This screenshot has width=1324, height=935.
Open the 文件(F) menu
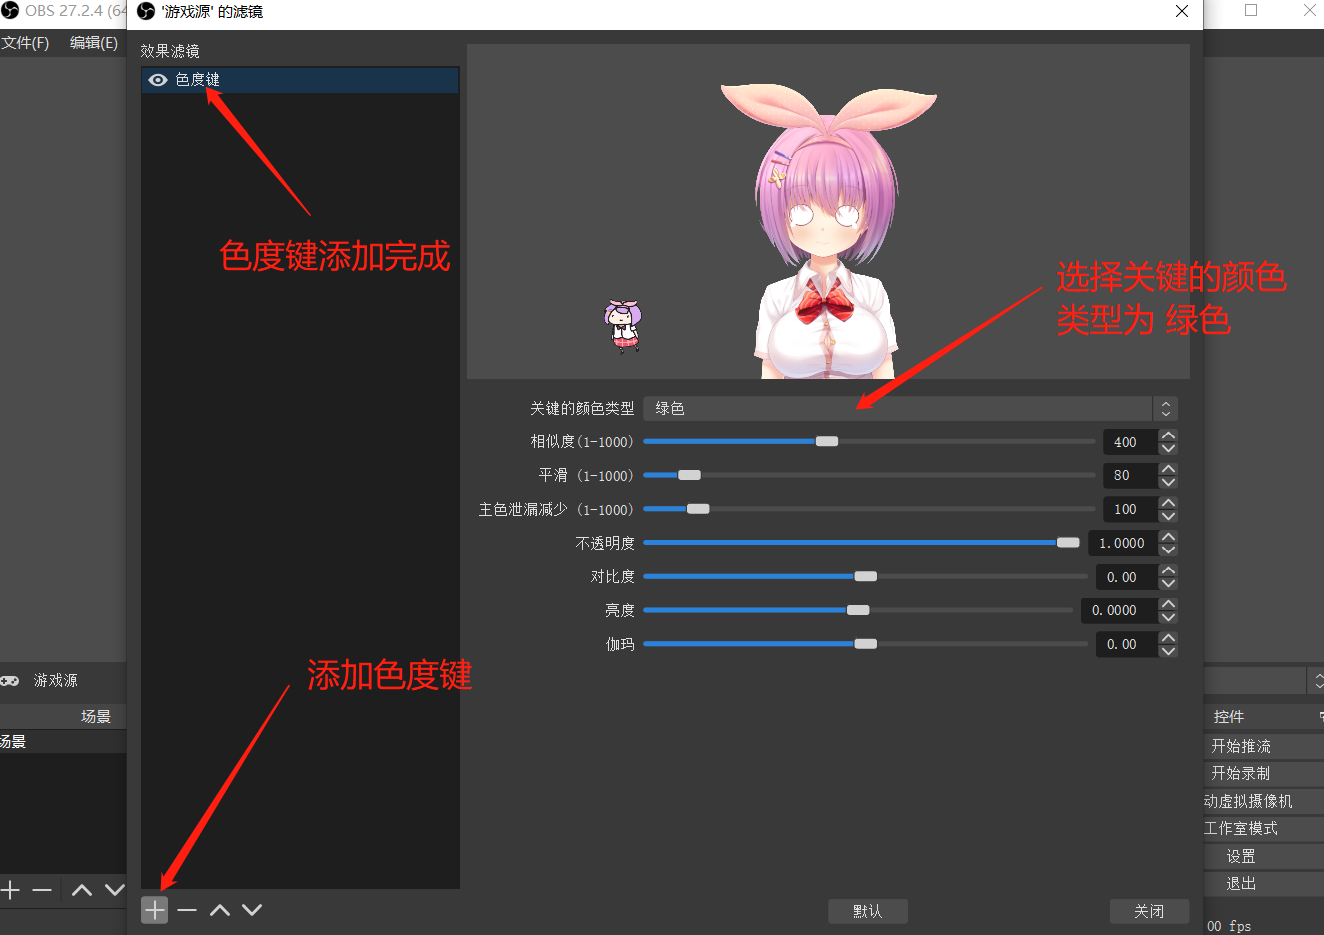click(25, 43)
